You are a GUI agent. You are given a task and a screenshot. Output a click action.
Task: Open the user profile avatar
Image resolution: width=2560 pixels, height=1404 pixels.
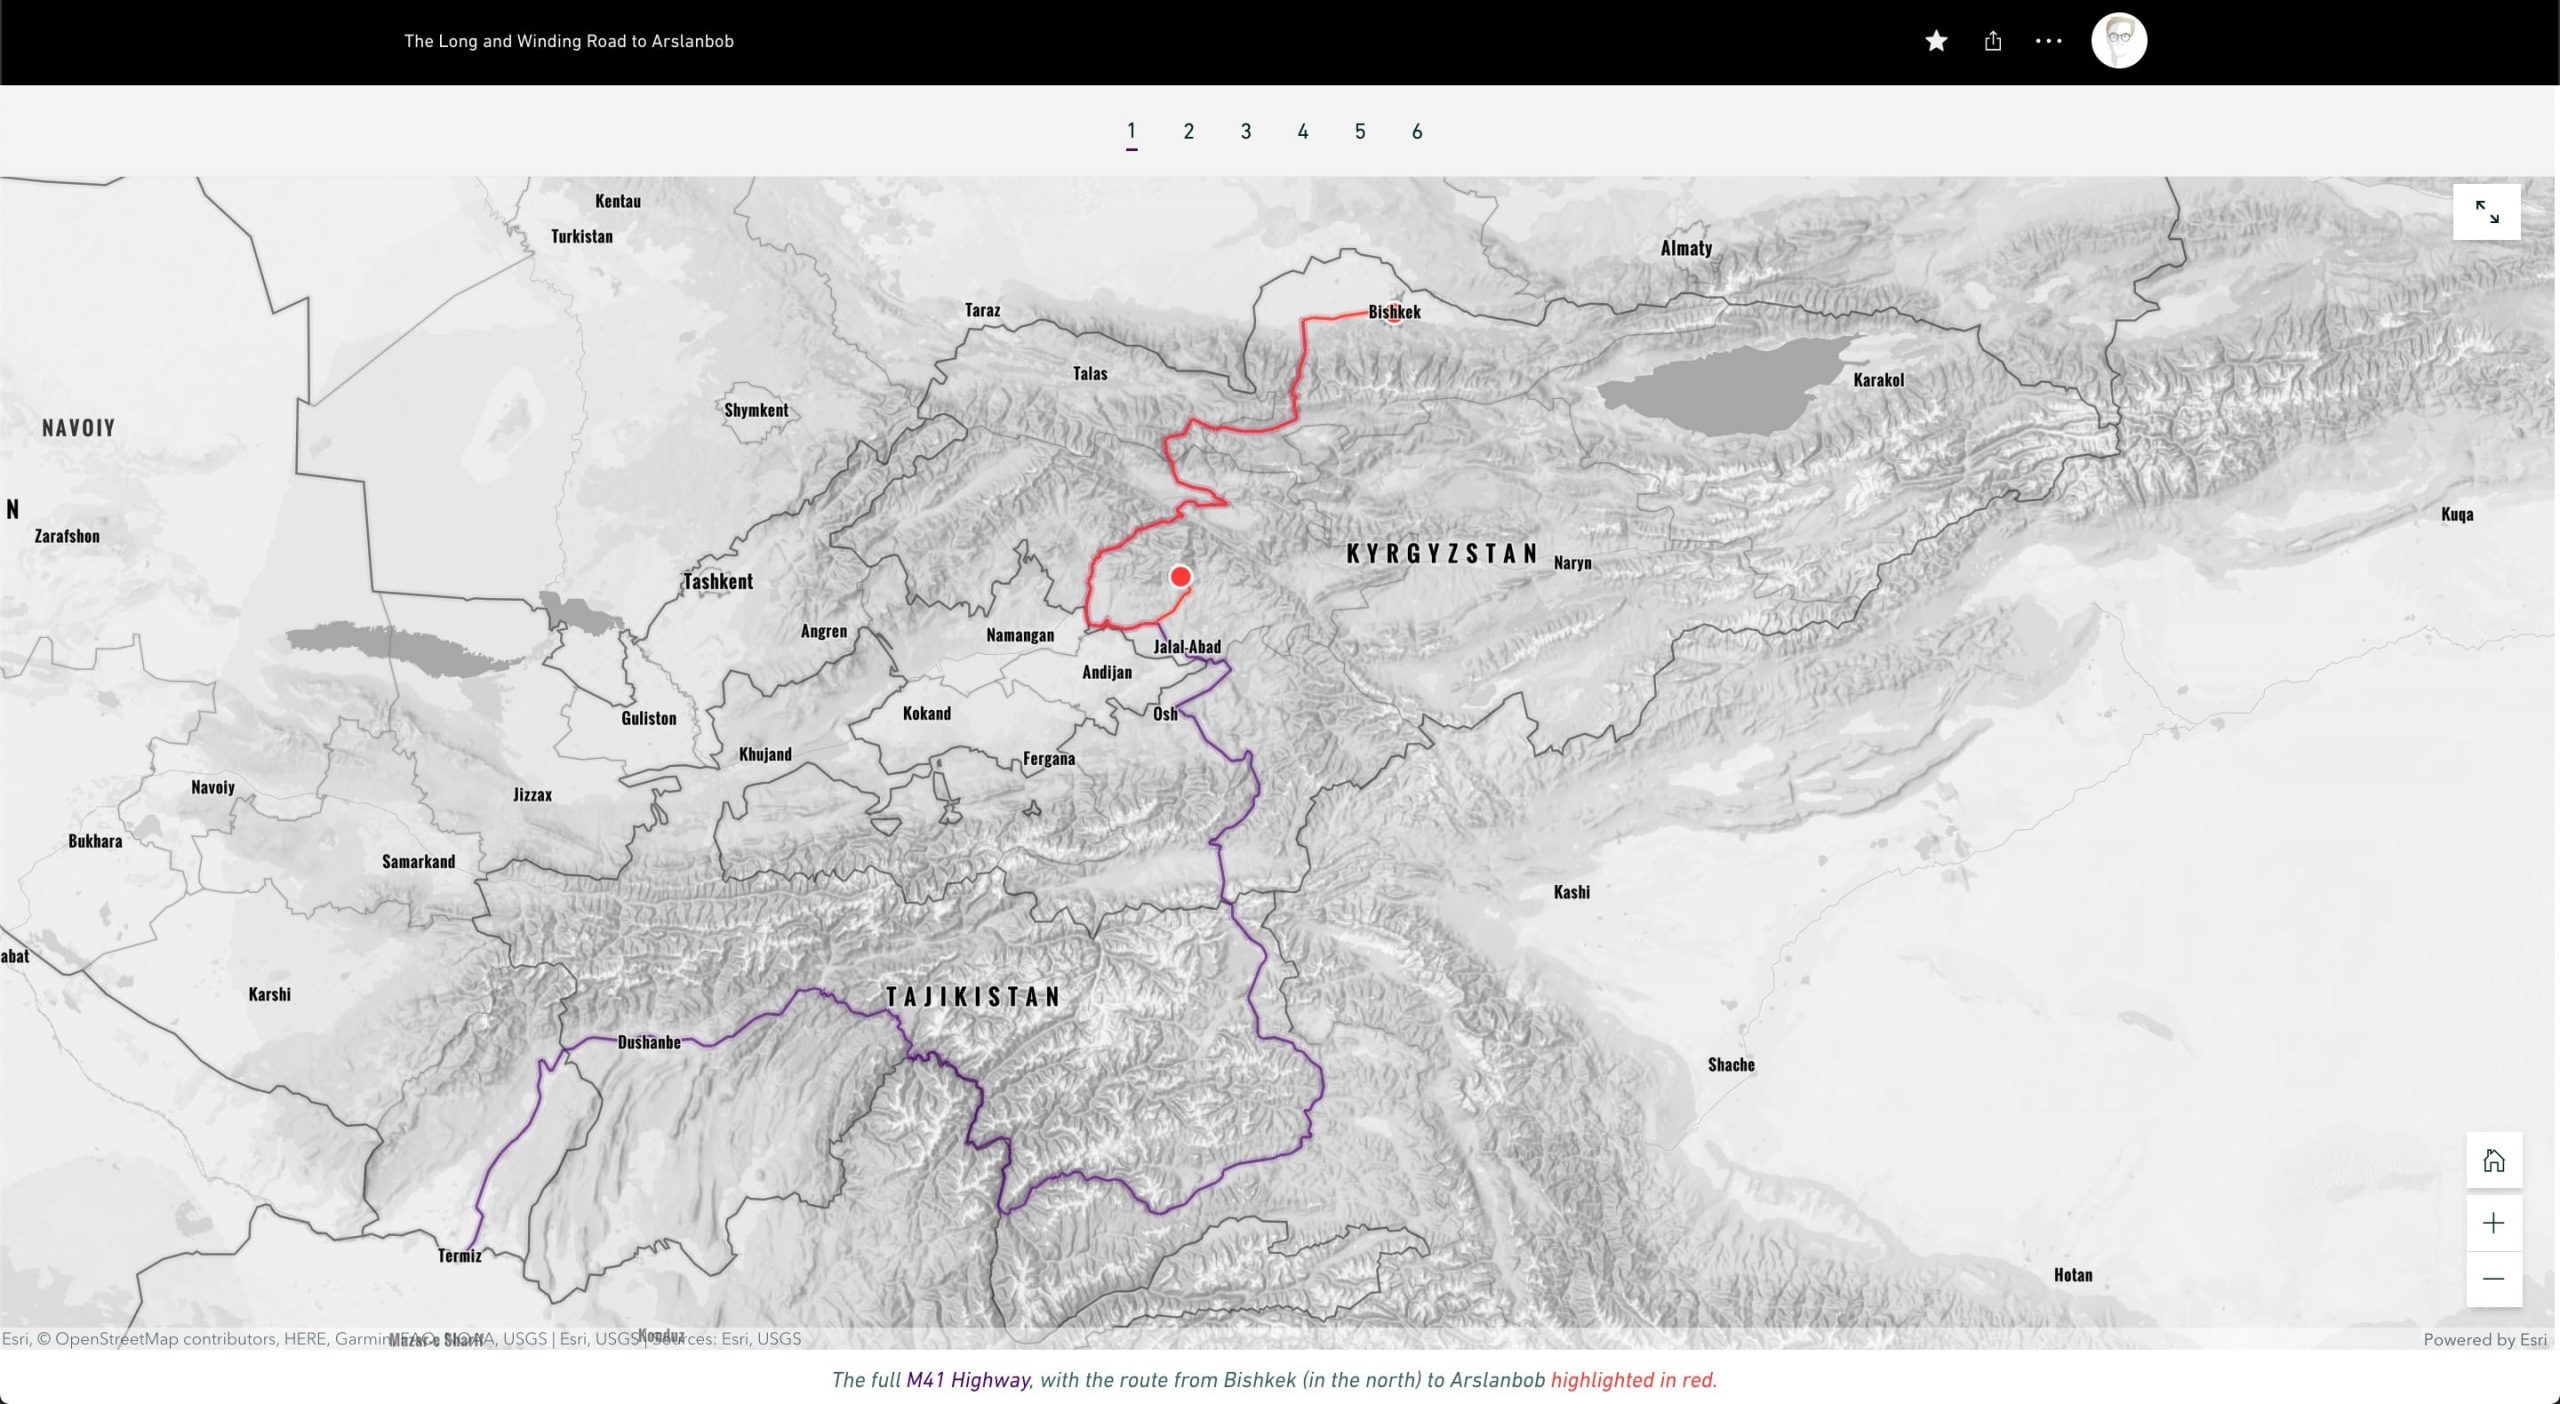tap(2120, 40)
